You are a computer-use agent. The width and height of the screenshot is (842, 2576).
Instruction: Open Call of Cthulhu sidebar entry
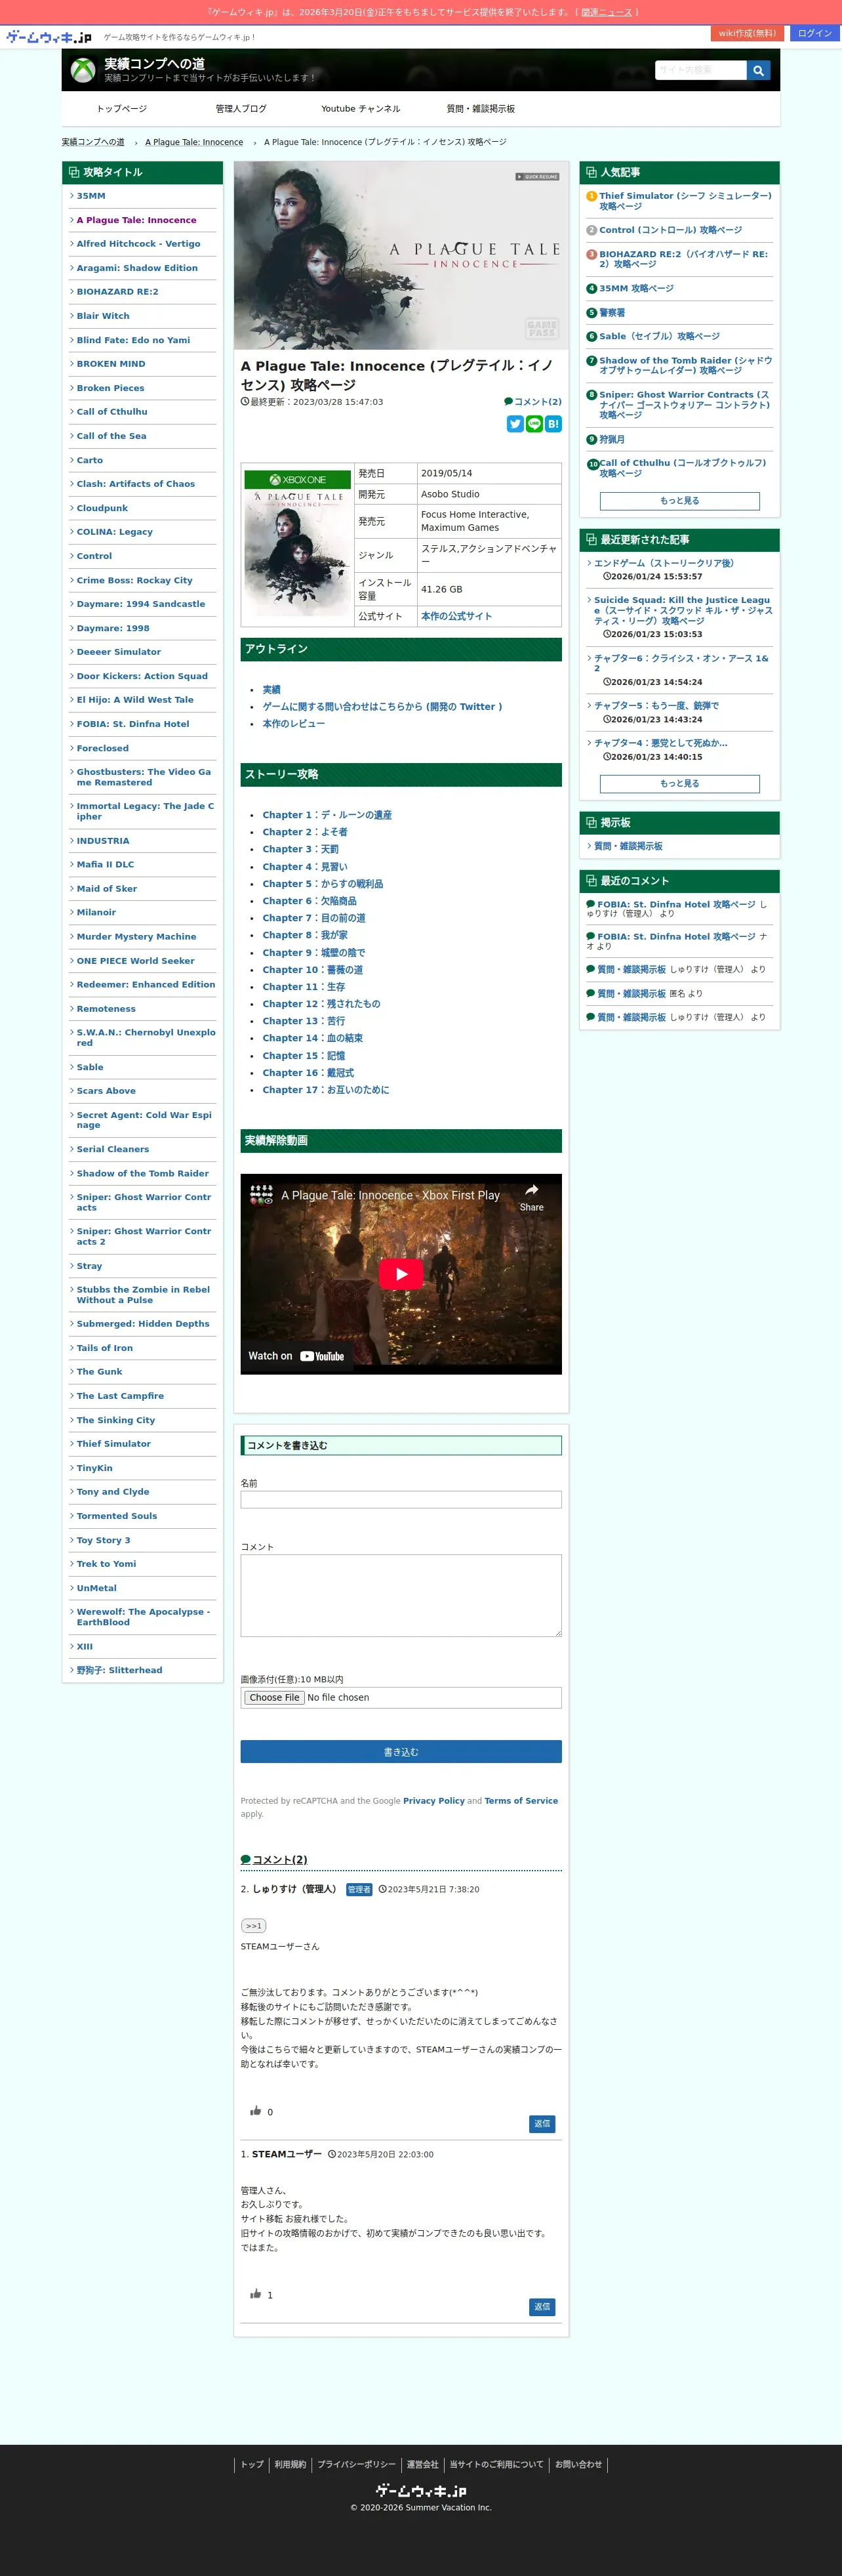pos(112,412)
